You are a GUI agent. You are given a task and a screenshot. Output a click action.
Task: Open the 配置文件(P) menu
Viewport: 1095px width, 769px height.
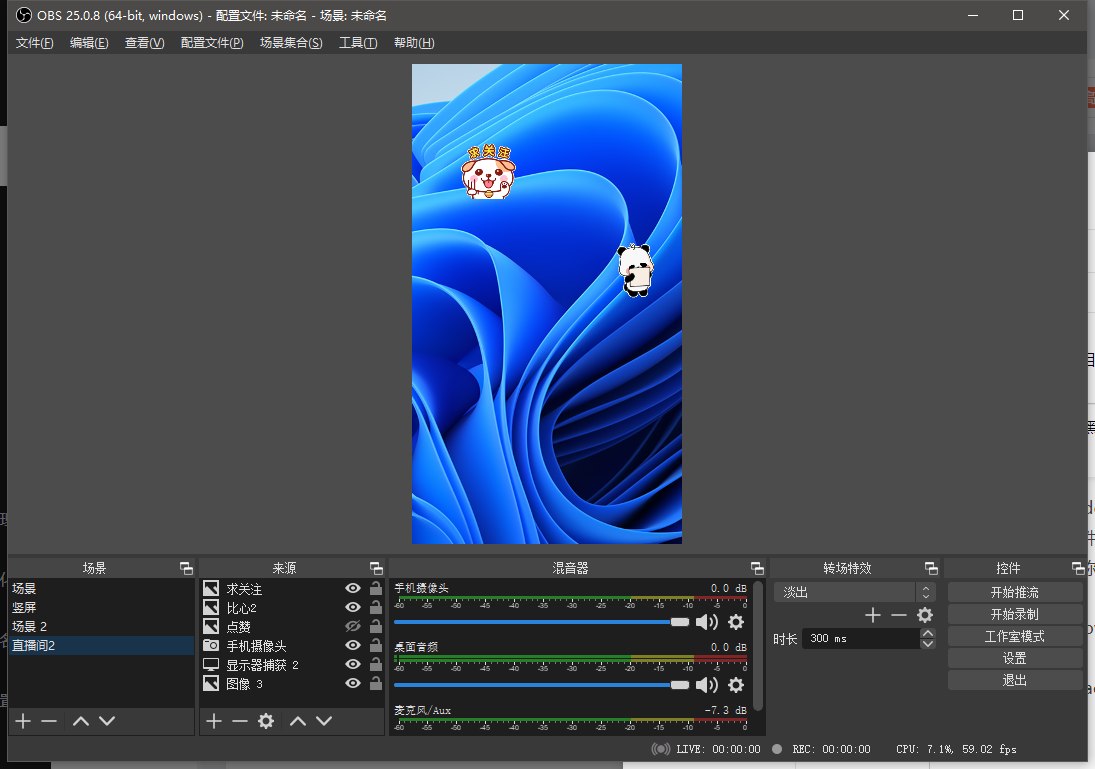click(212, 43)
